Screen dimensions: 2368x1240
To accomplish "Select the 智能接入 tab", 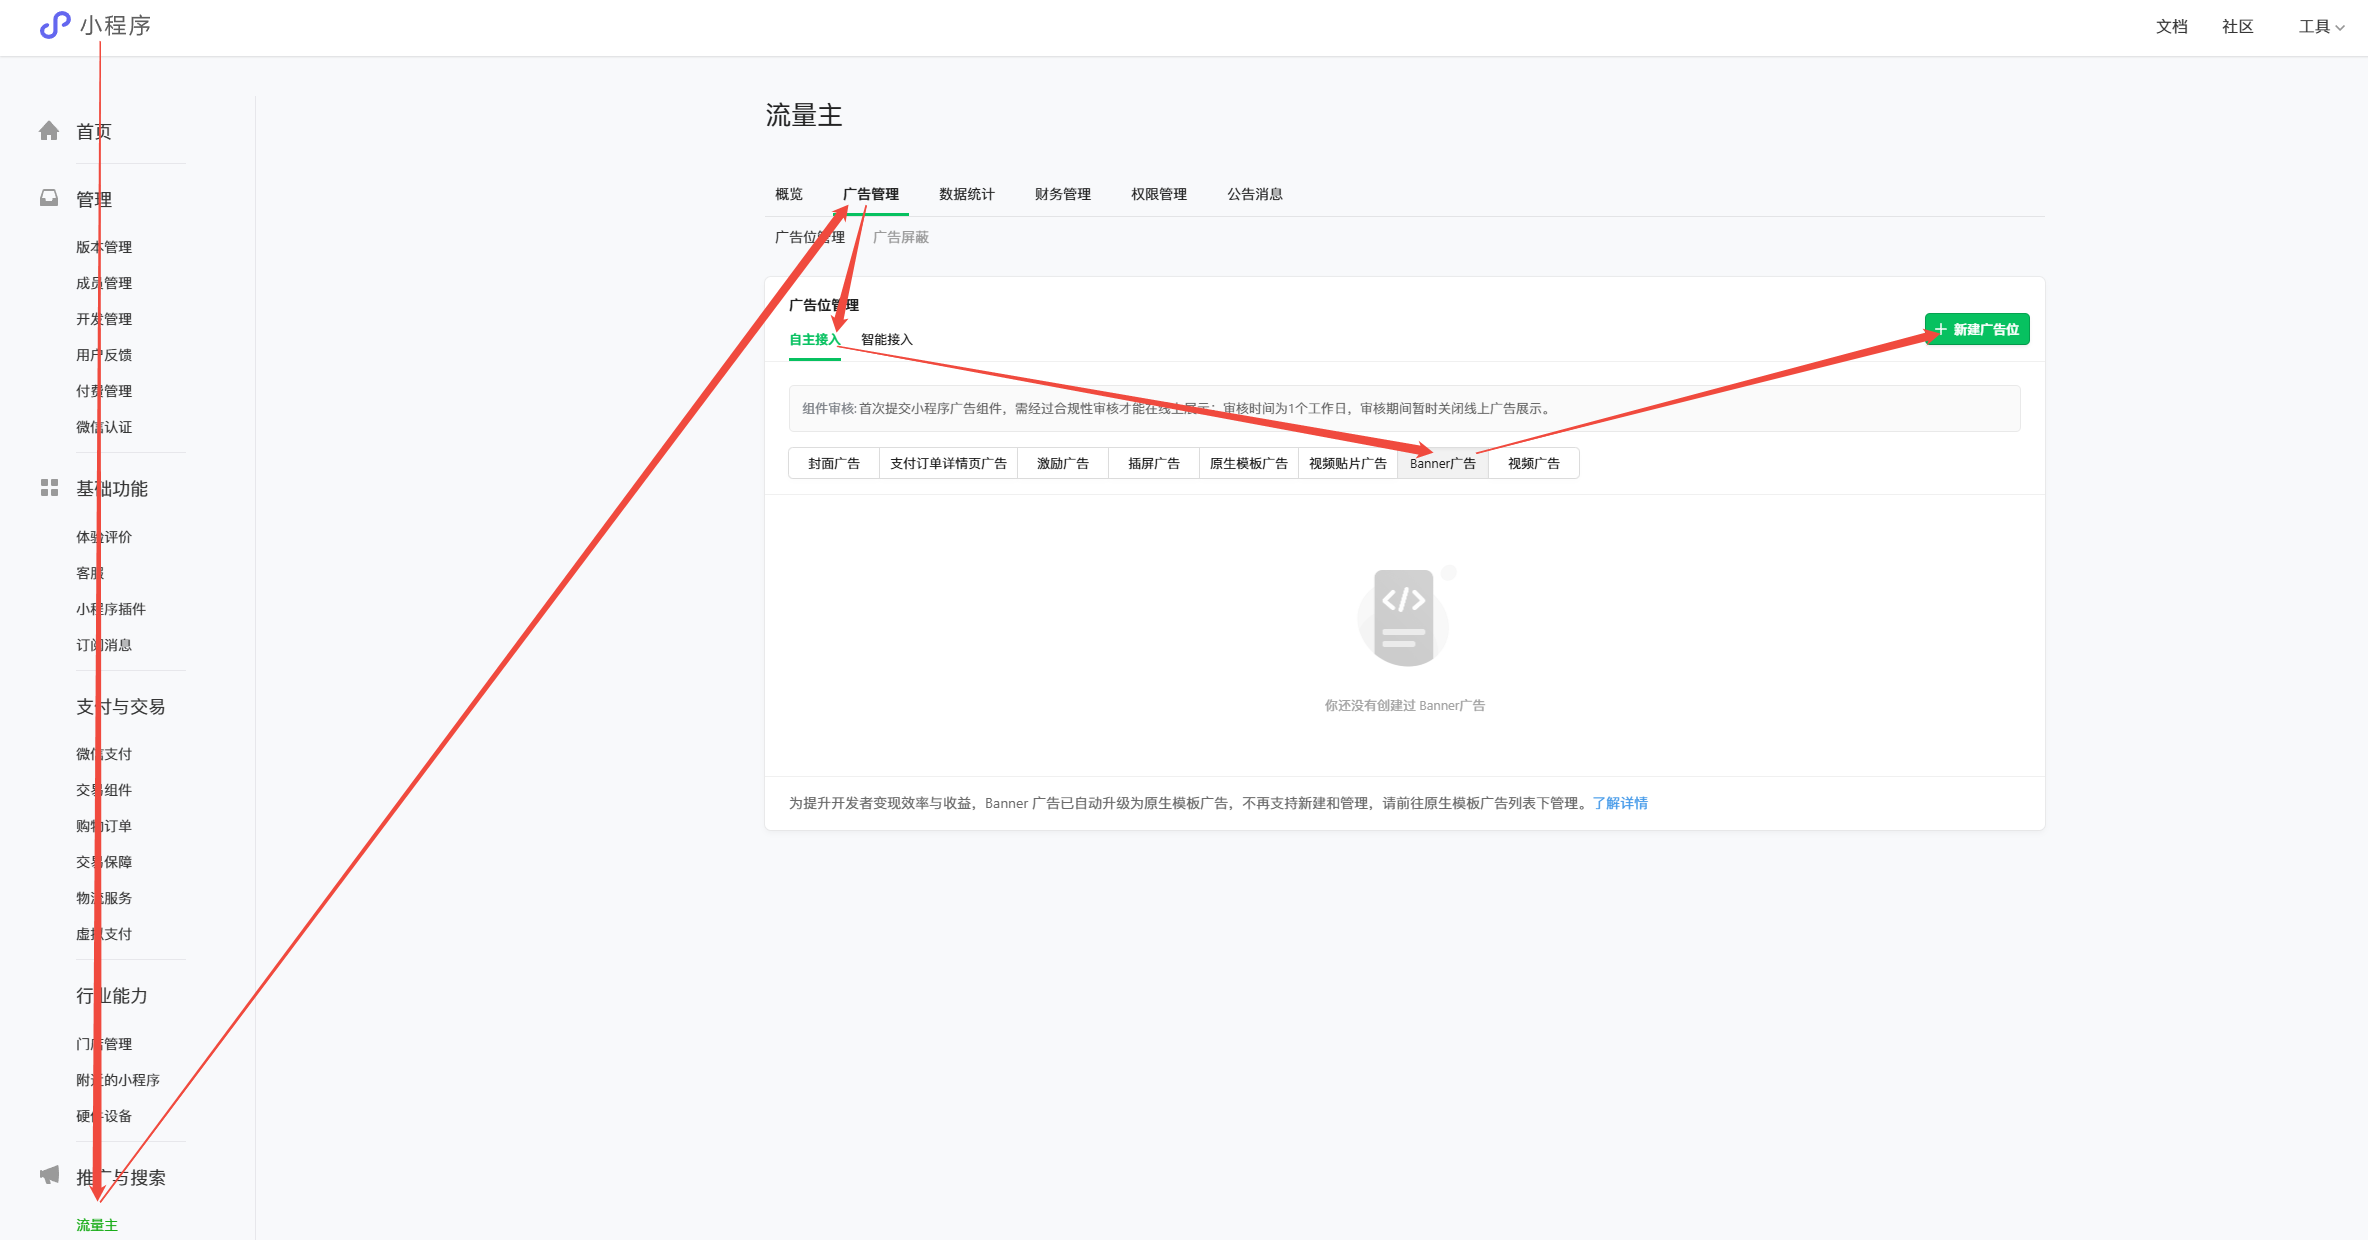I will [886, 340].
